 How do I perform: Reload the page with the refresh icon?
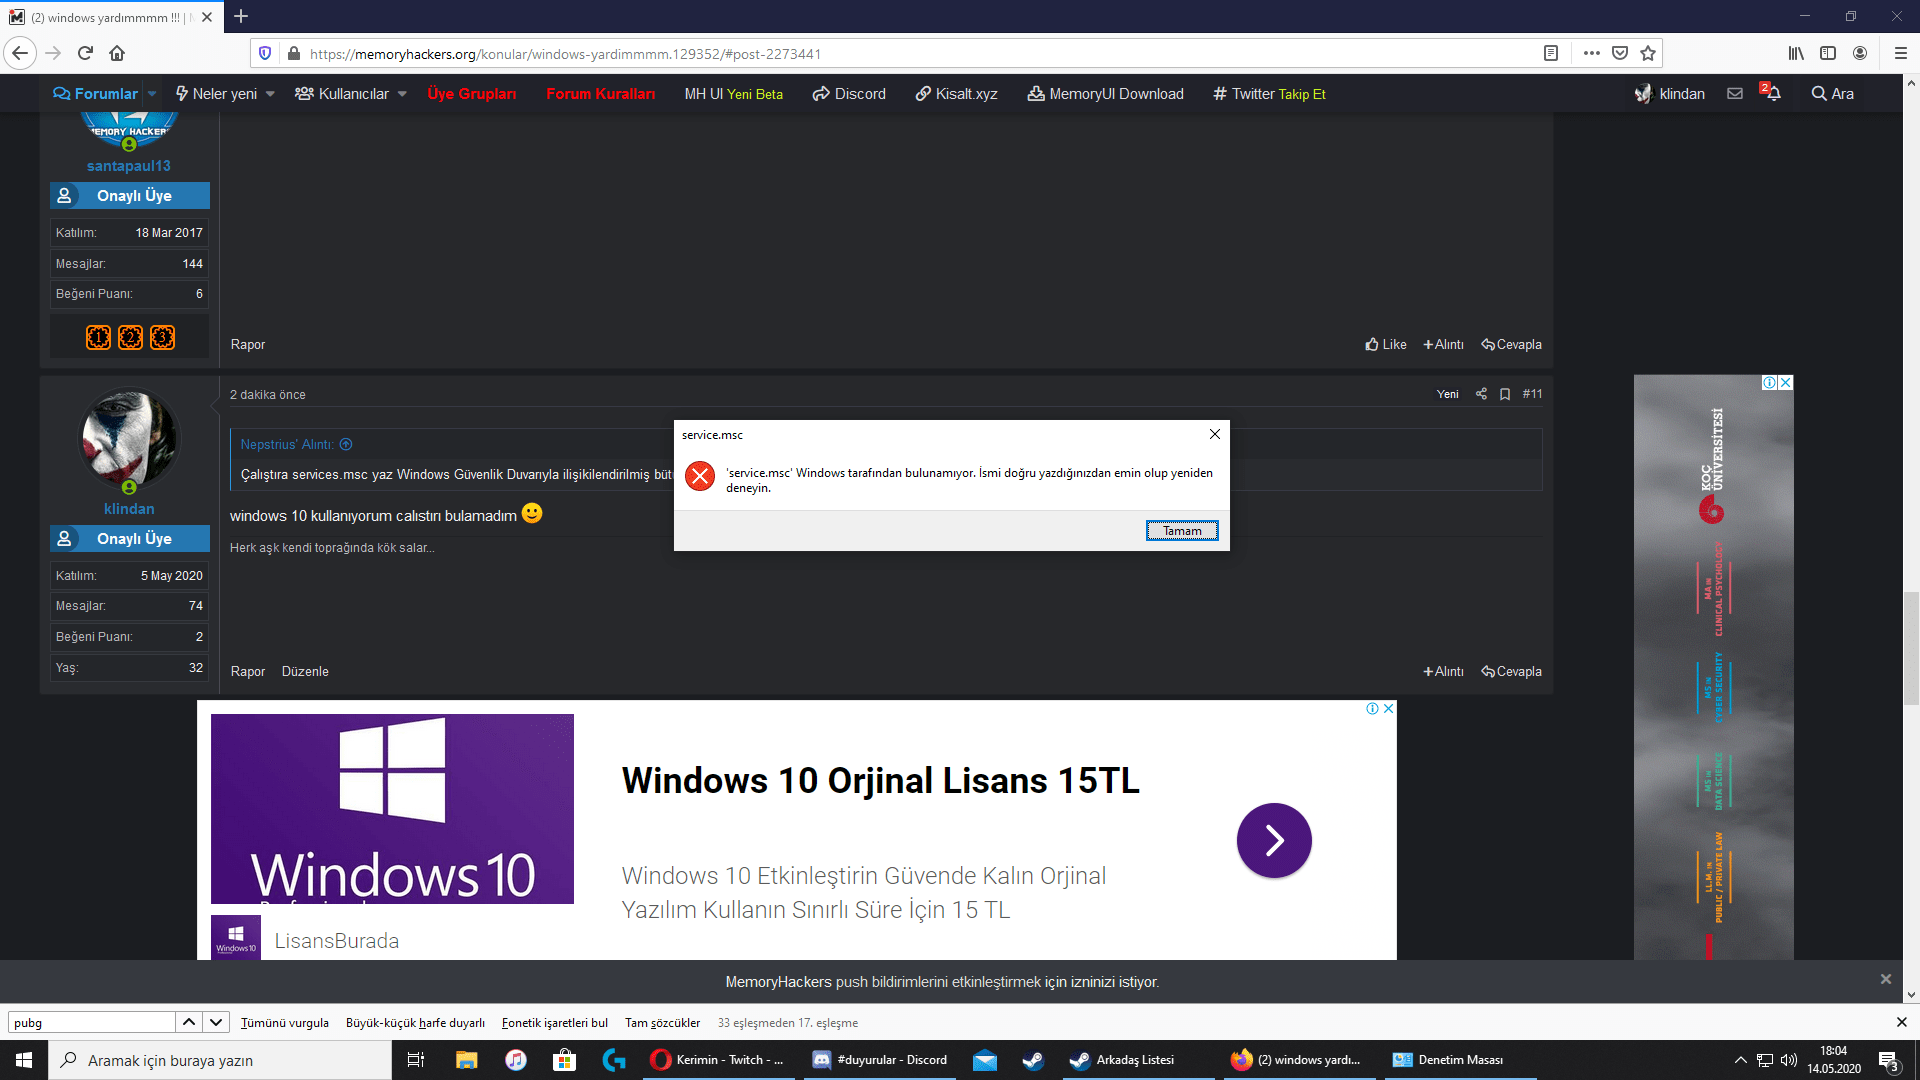tap(85, 53)
